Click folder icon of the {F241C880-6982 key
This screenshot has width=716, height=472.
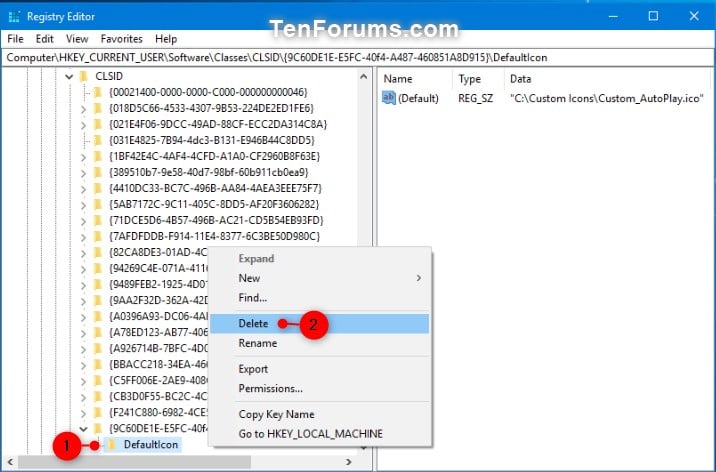(x=98, y=413)
